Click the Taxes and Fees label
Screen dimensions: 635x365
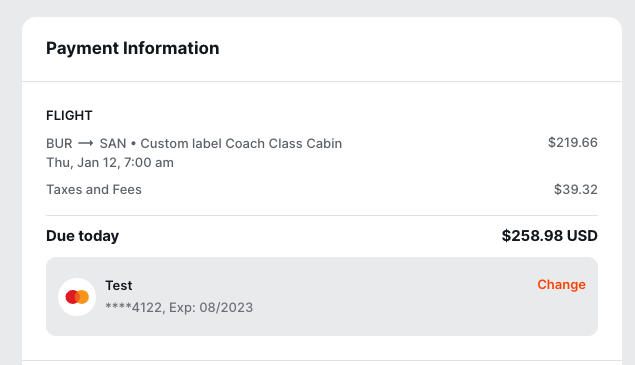pyautogui.click(x=94, y=190)
